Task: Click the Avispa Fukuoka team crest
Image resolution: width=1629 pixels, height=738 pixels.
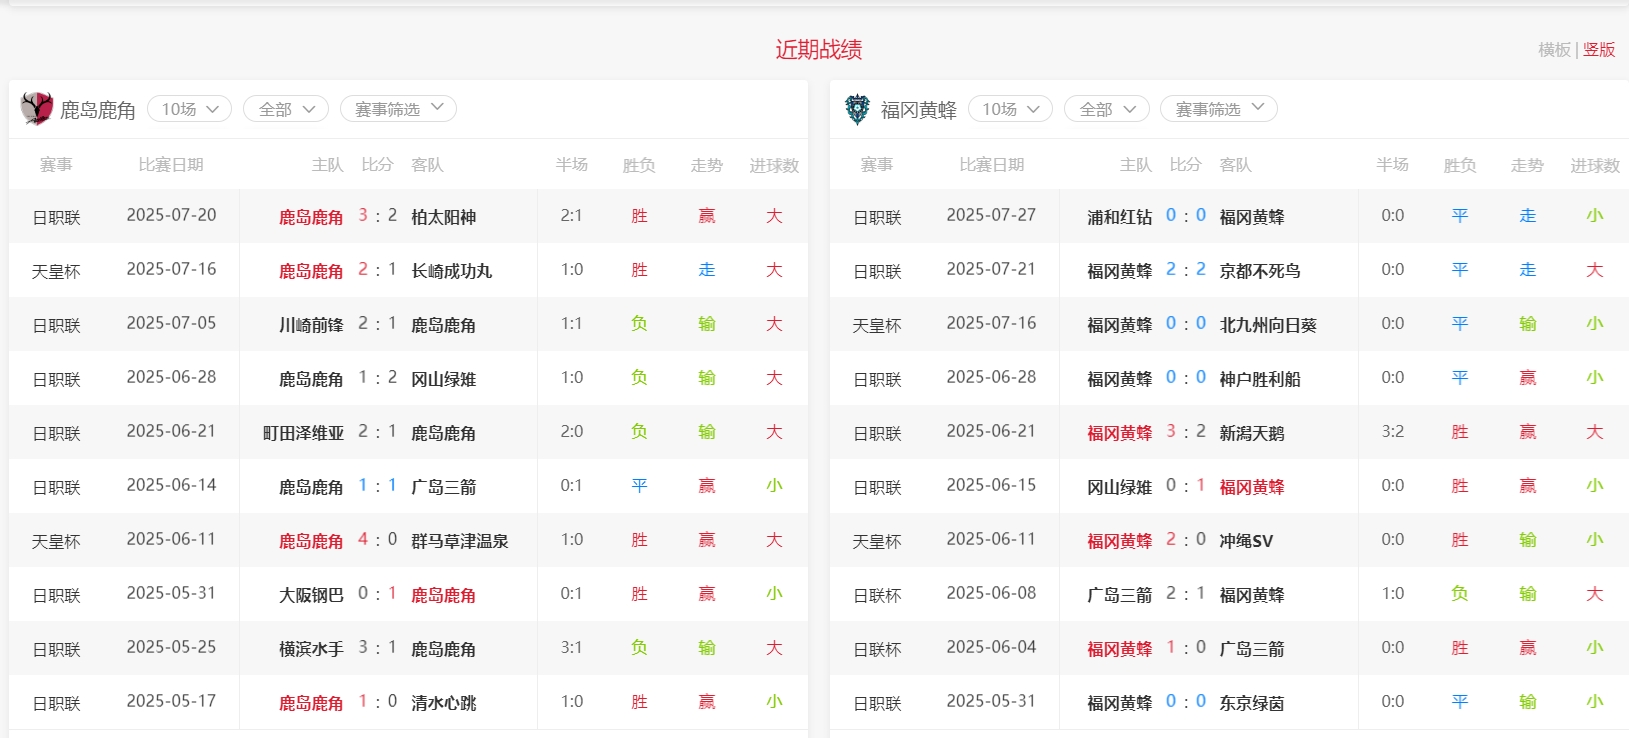Action: 857,109
